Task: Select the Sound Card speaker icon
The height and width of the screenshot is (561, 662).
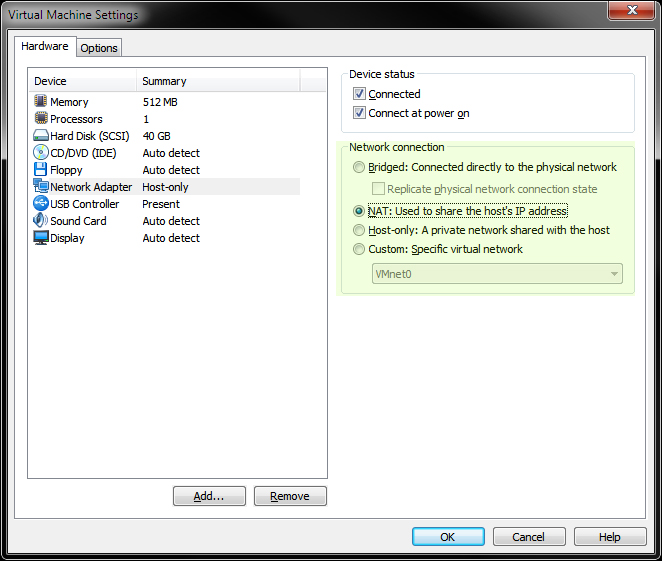Action: pyautogui.click(x=41, y=221)
